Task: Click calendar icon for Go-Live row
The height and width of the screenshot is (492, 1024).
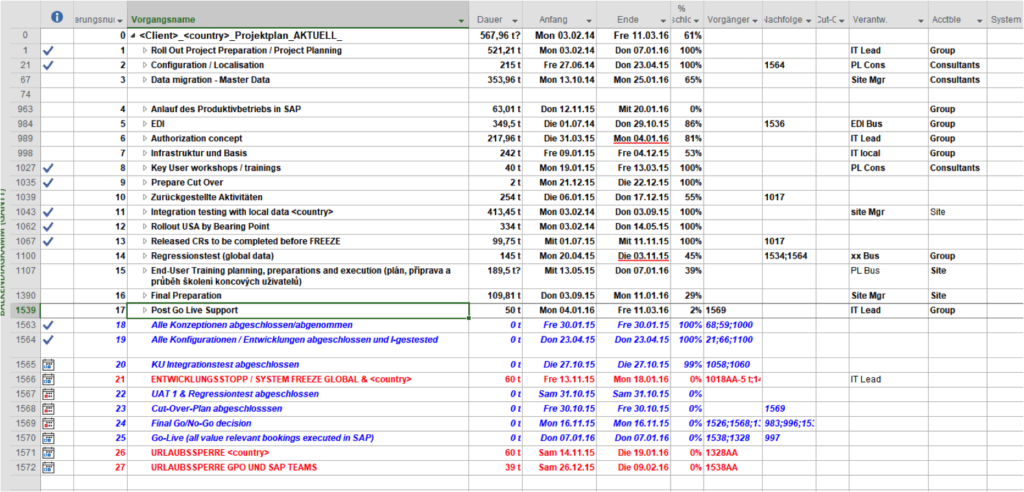Action: 47,438
